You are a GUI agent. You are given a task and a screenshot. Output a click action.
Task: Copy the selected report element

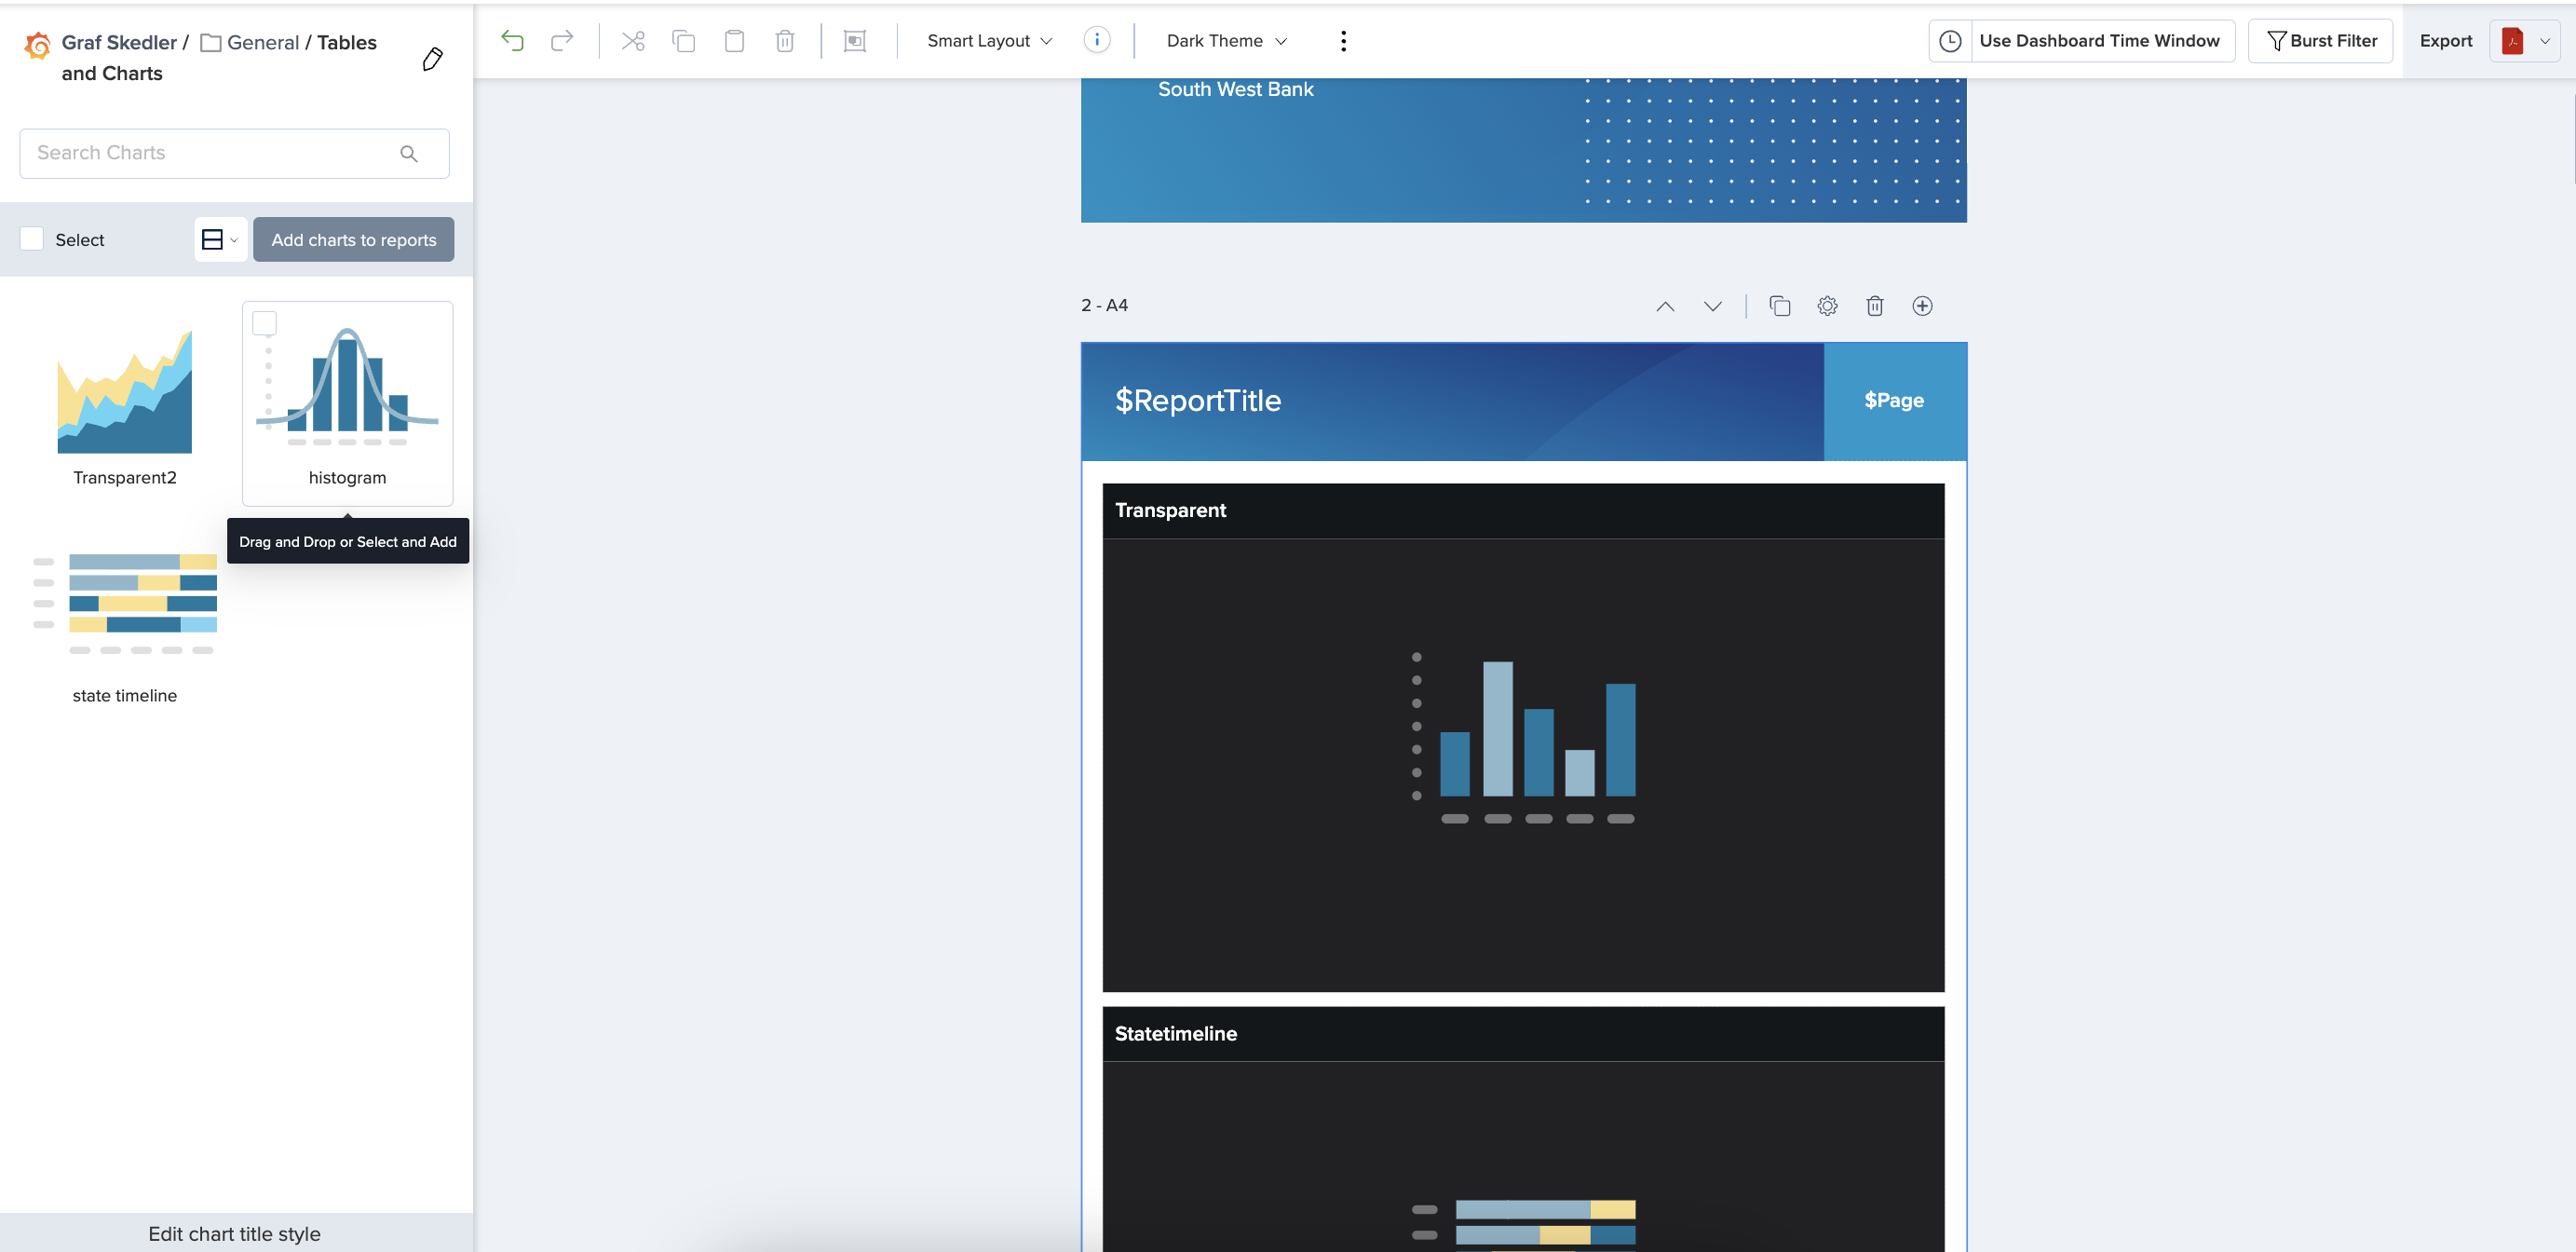684,40
